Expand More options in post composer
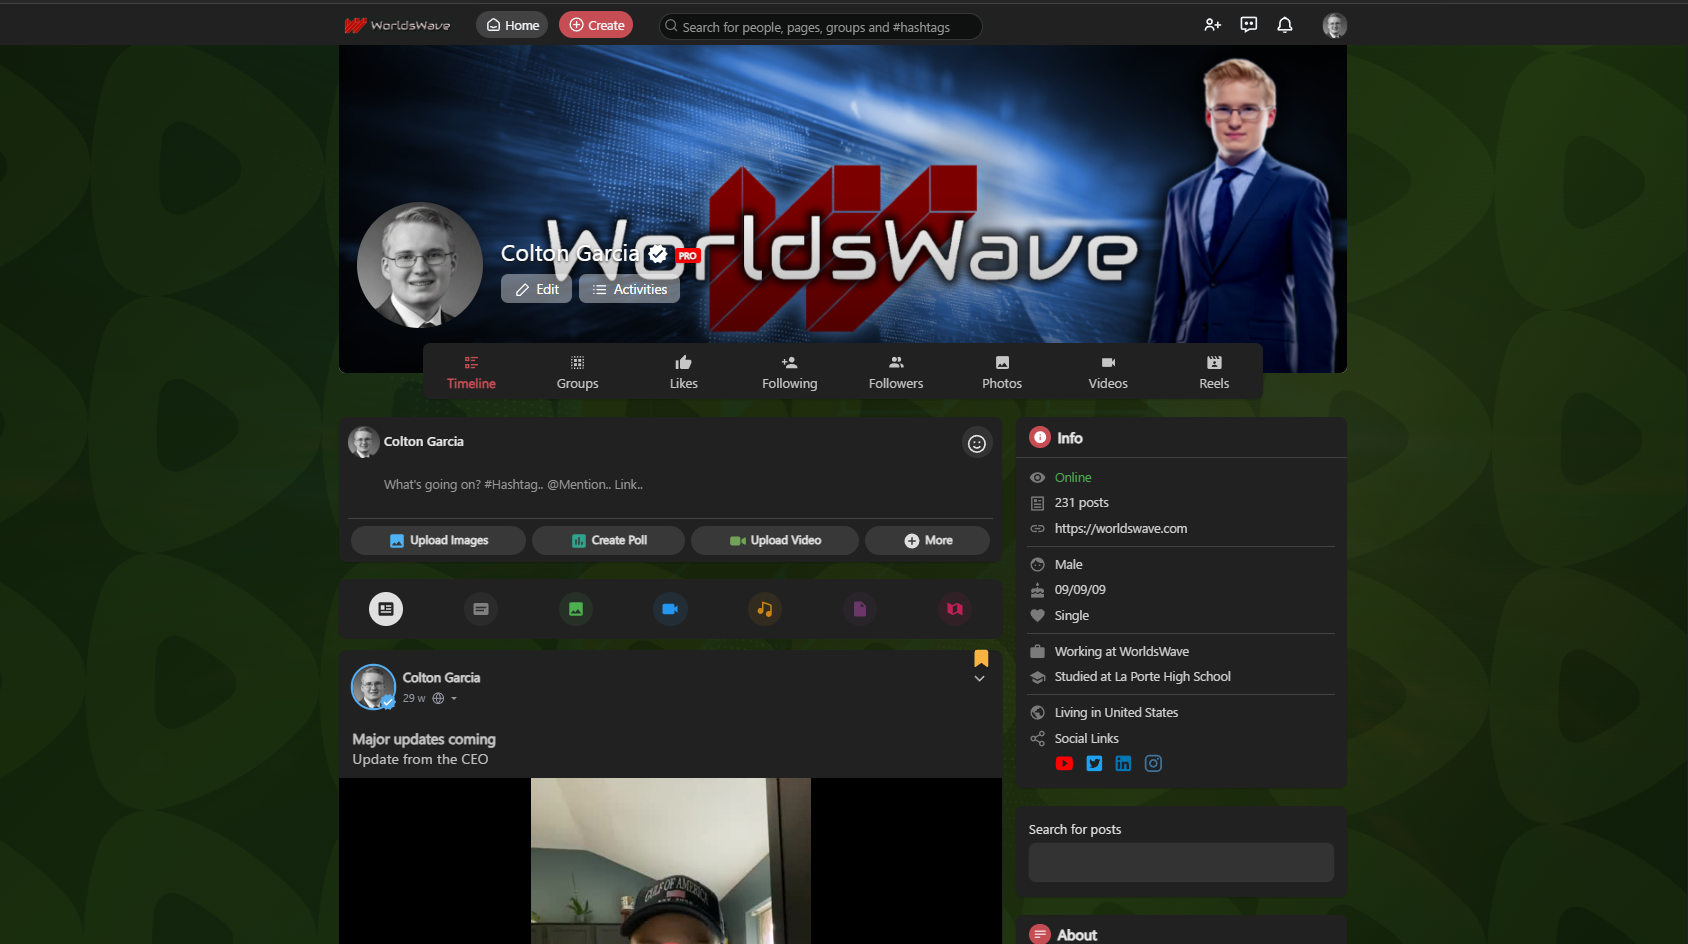The image size is (1688, 944). pyautogui.click(x=927, y=541)
